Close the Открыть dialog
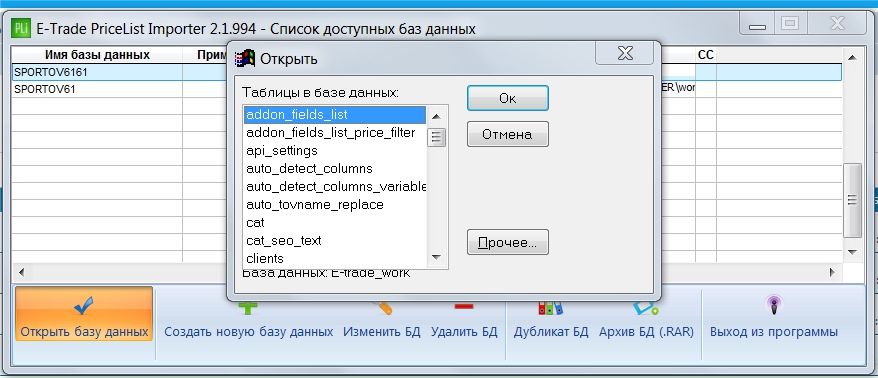878x378 pixels. pos(624,53)
